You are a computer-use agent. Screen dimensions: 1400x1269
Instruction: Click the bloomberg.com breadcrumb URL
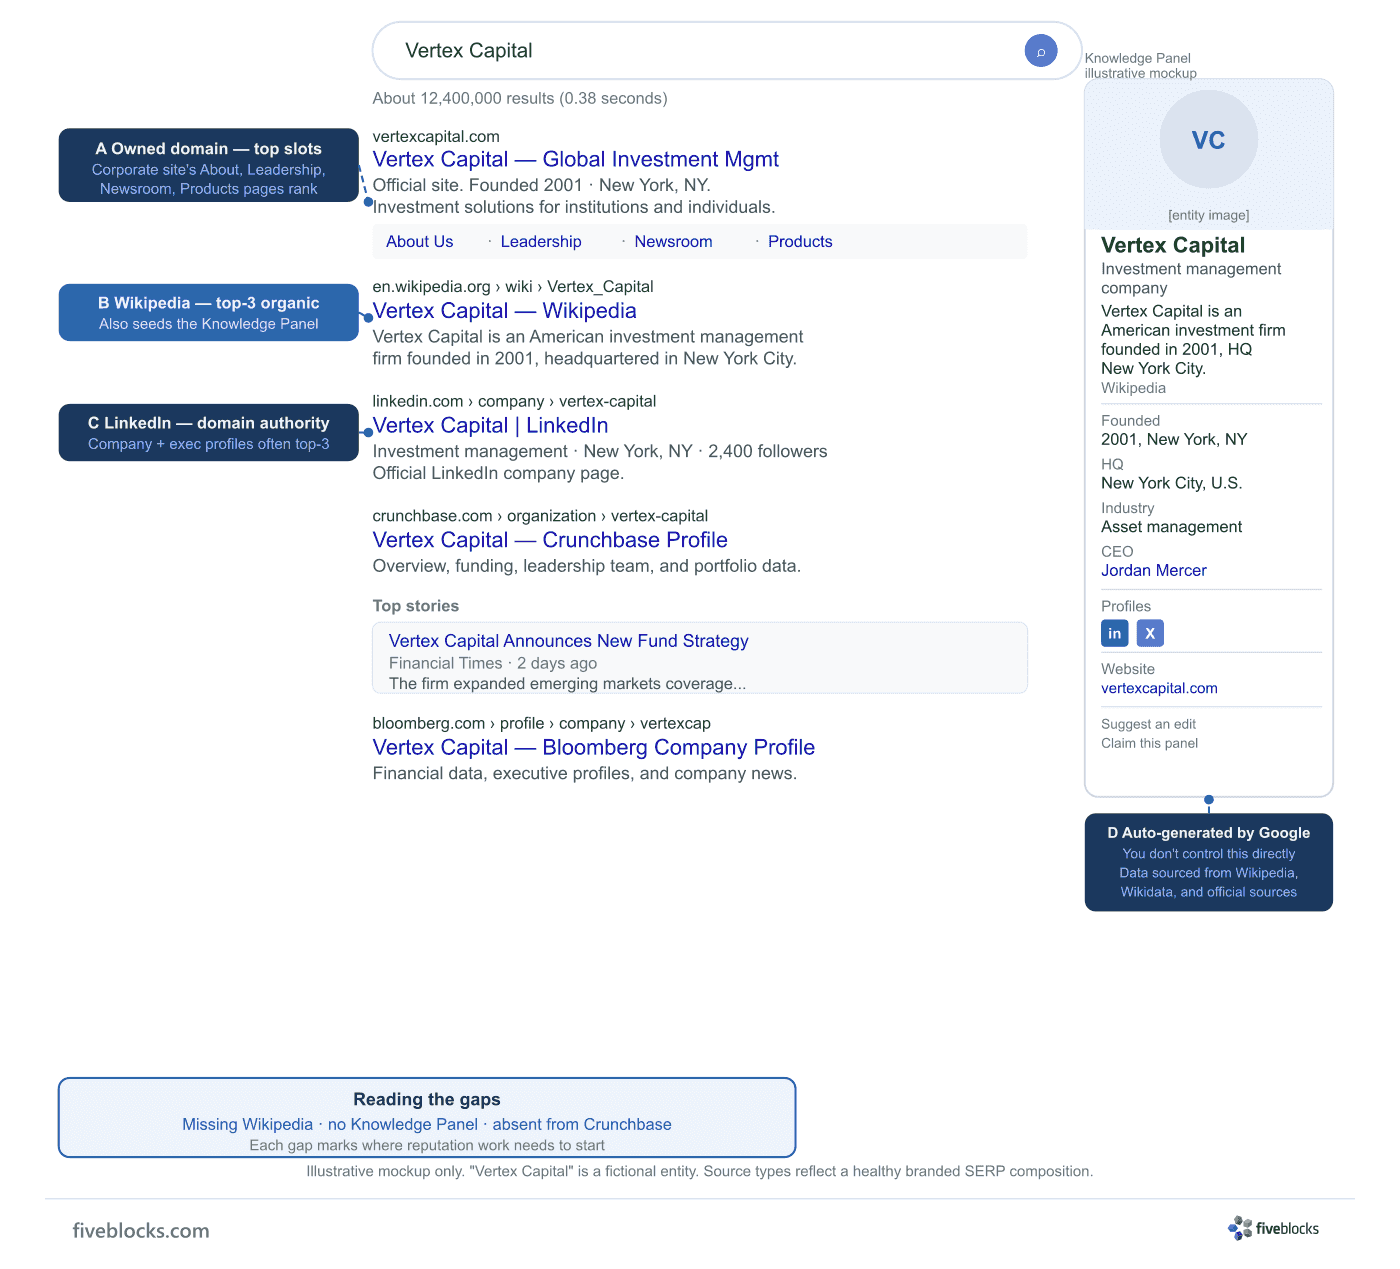541,723
